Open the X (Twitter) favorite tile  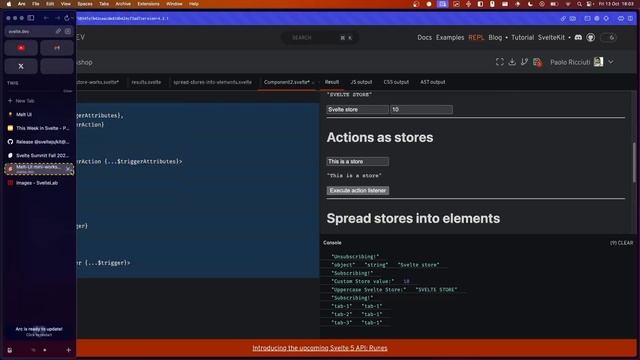[x=21, y=66]
